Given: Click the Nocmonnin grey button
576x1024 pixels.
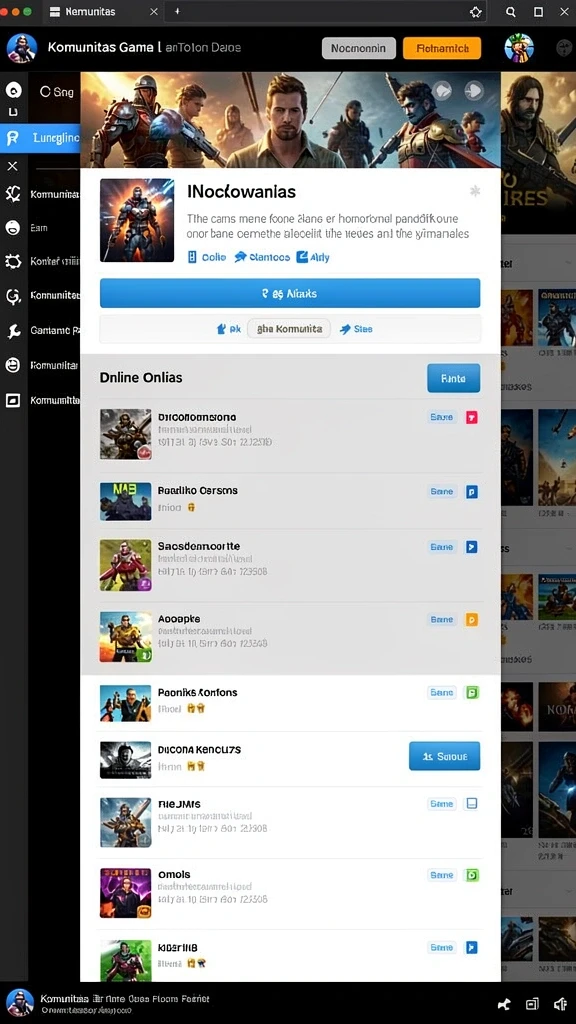Looking at the screenshot, I should pyautogui.click(x=359, y=48).
